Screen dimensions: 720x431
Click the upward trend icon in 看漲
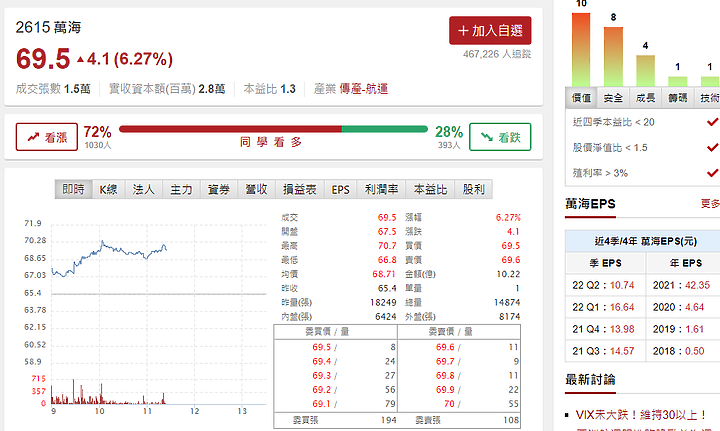point(33,137)
